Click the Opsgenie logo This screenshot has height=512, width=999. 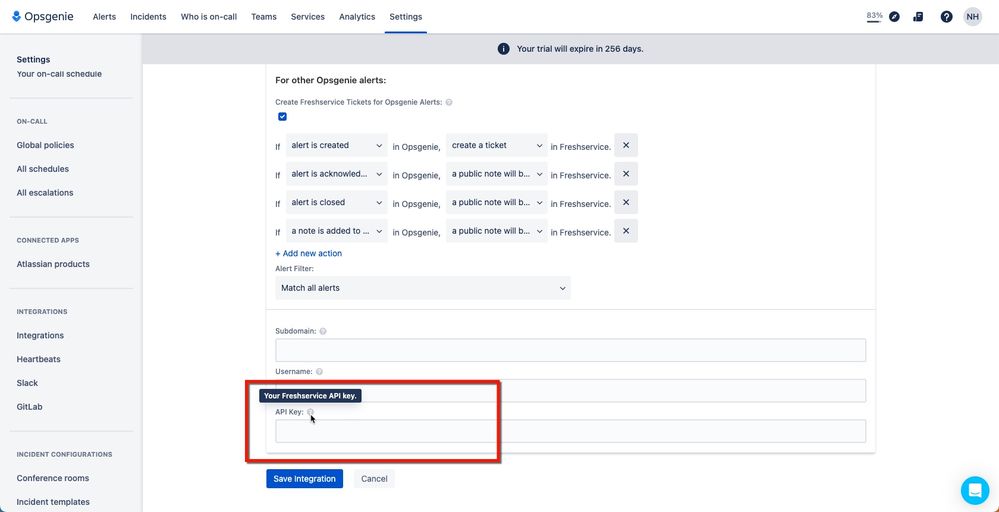43,17
